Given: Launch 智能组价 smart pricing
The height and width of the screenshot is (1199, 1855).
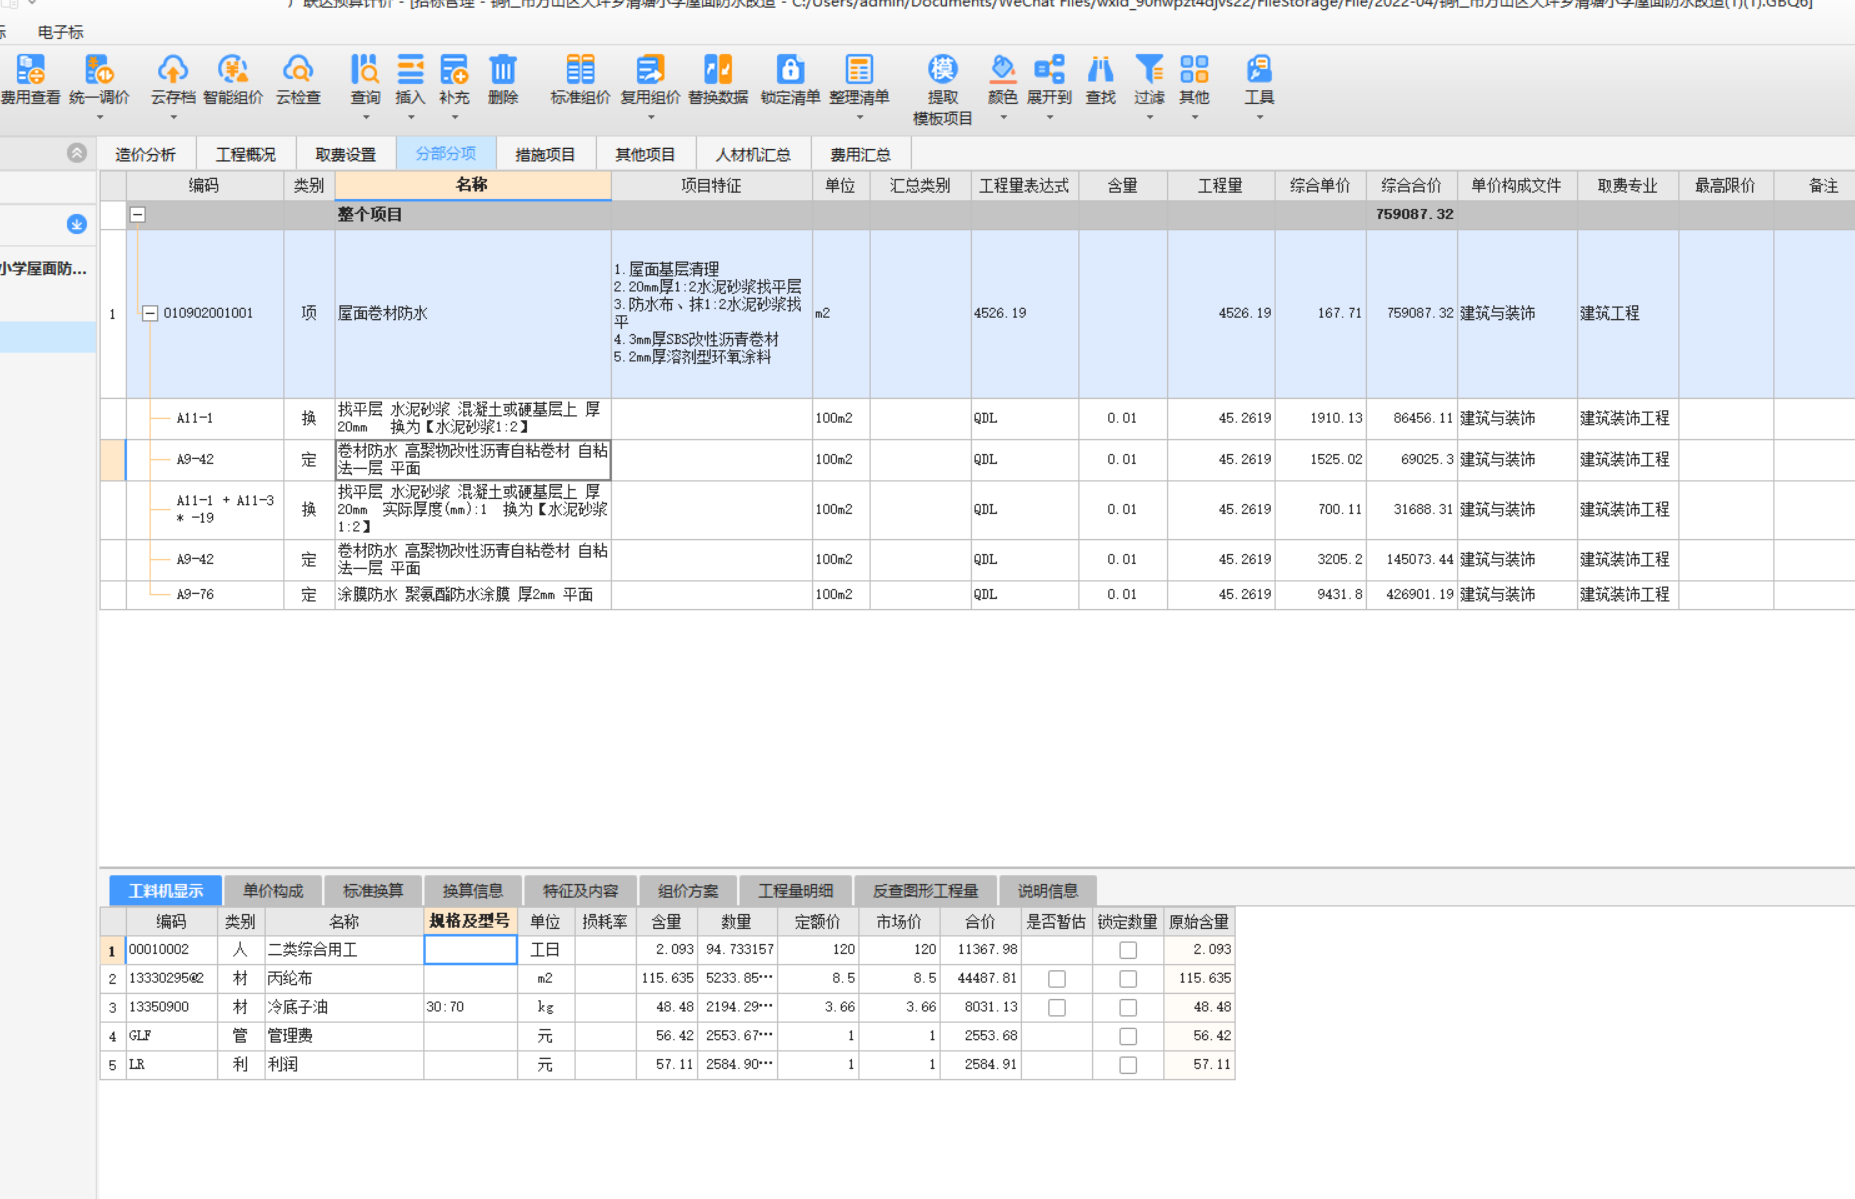Looking at the screenshot, I should [x=233, y=80].
